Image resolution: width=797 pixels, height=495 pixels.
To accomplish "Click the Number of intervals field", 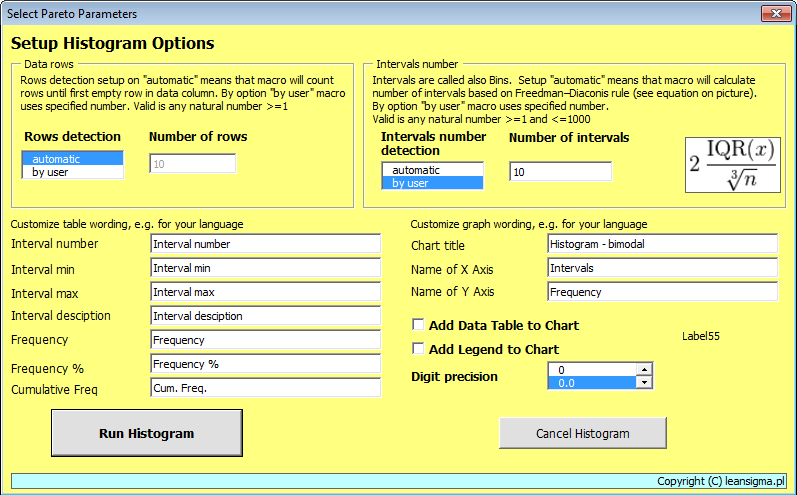I will 559,172.
